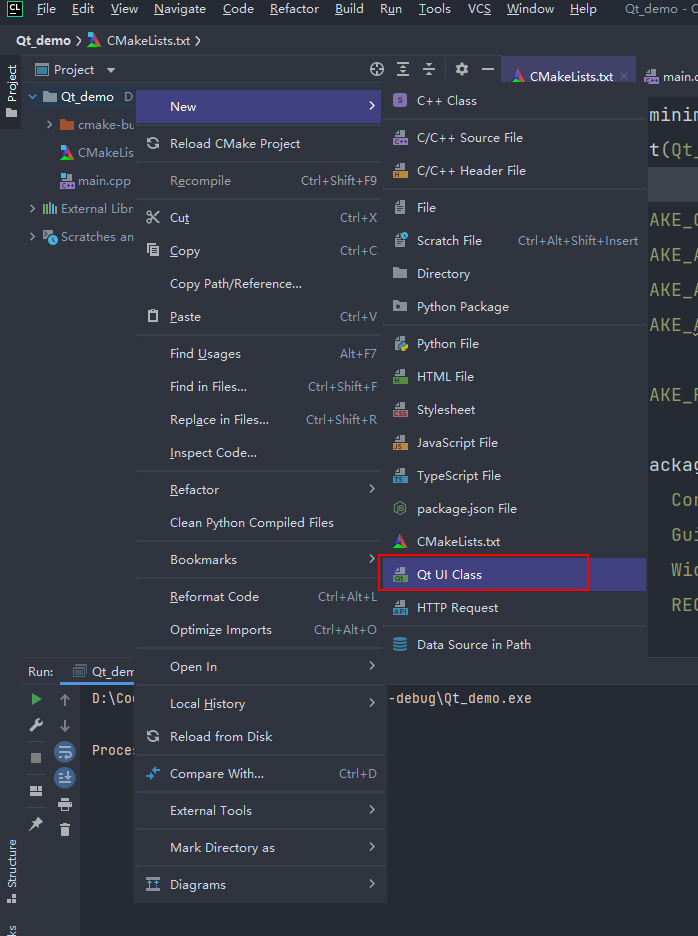Click Reload from Disk menu entry
Screen dimensions: 698x936
[x=259, y=737]
